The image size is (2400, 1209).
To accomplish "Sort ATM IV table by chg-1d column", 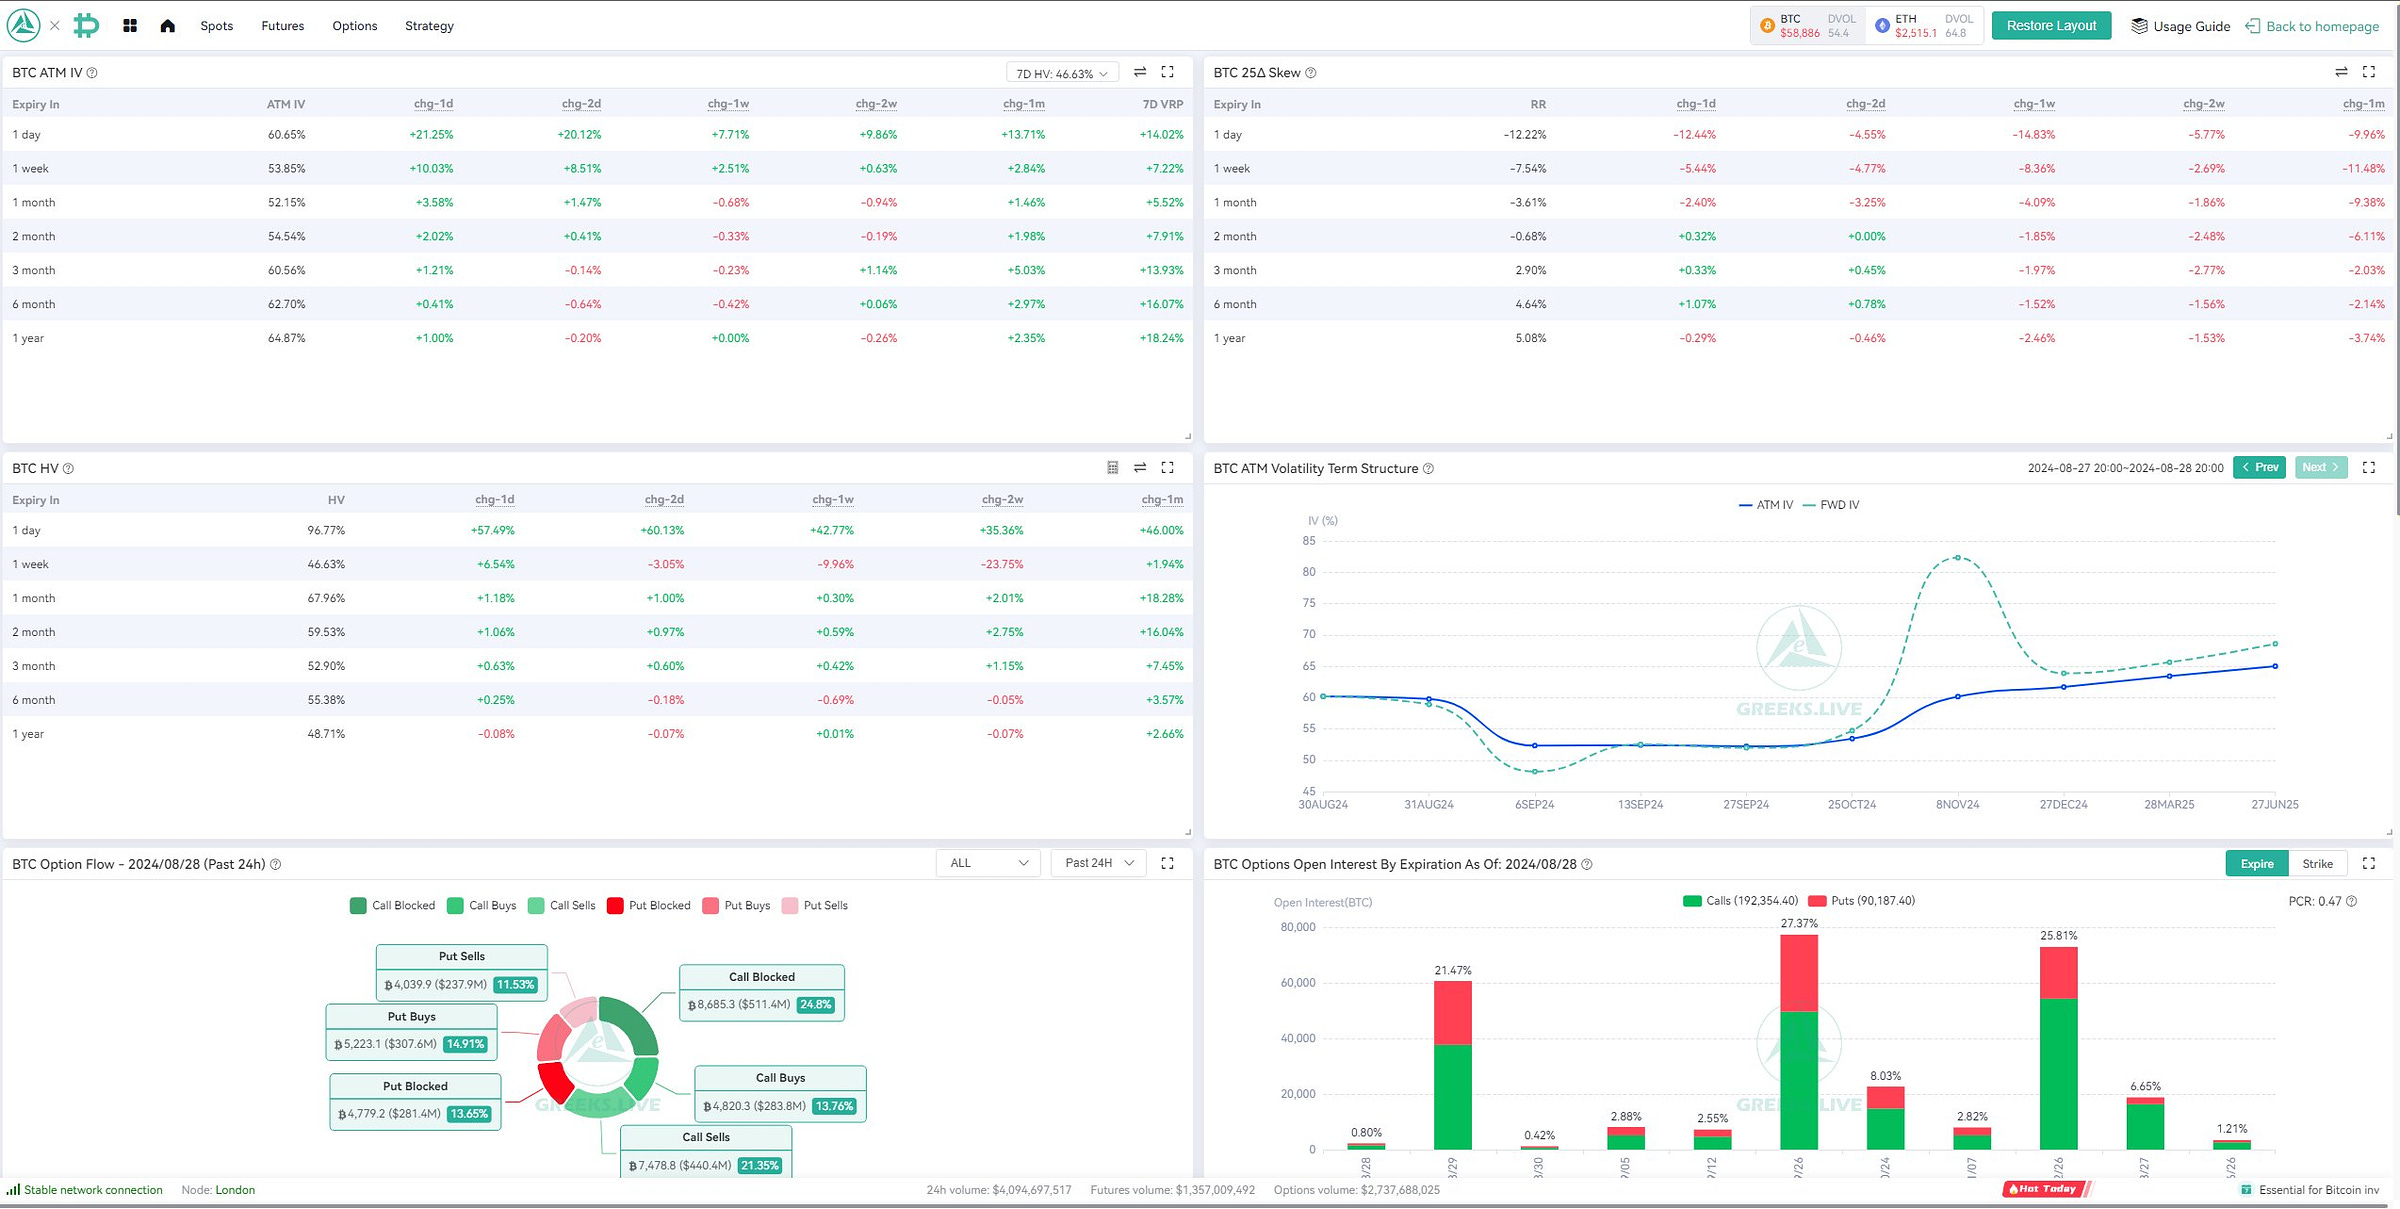I will click(x=433, y=104).
